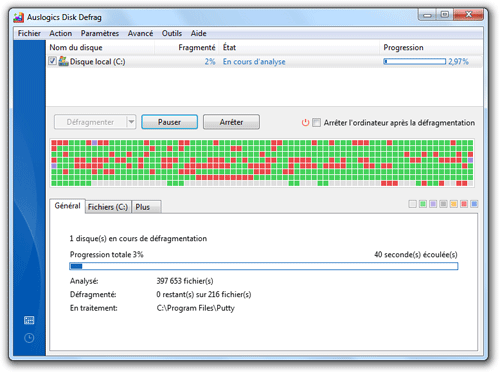Screen dimensions: 500x373
Task: Click the Nom du disque column header
Action: coord(100,48)
